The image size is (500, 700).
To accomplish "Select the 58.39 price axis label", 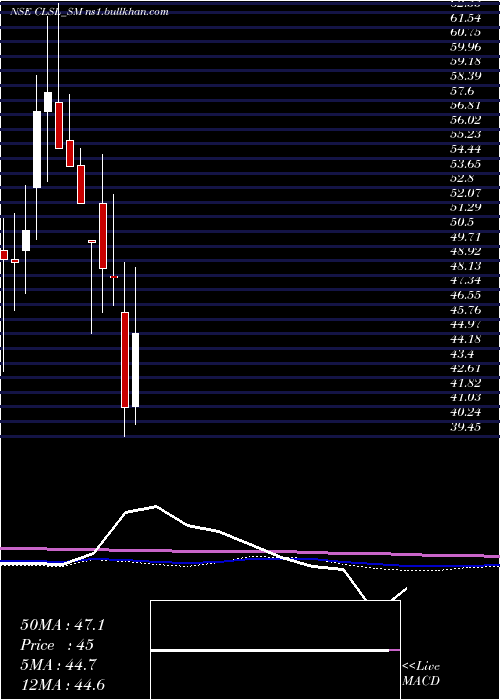I will coord(466,76).
